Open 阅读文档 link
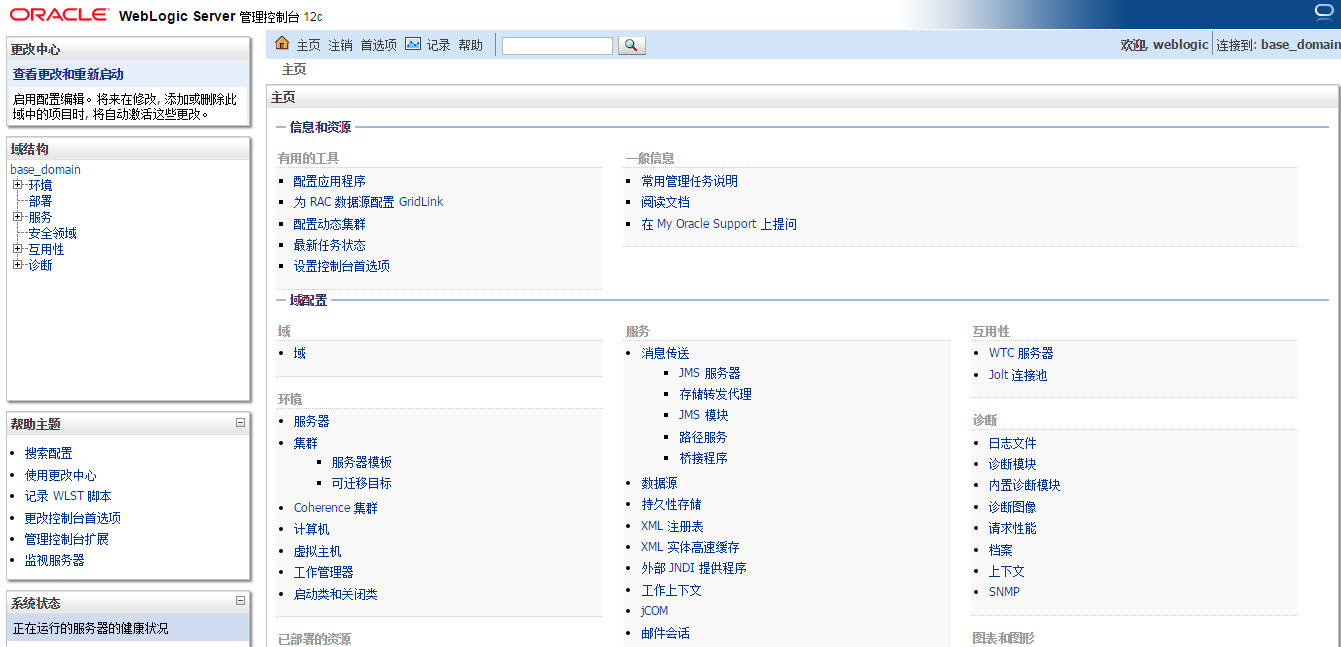Viewport: 1341px width, 647px height. coord(665,202)
